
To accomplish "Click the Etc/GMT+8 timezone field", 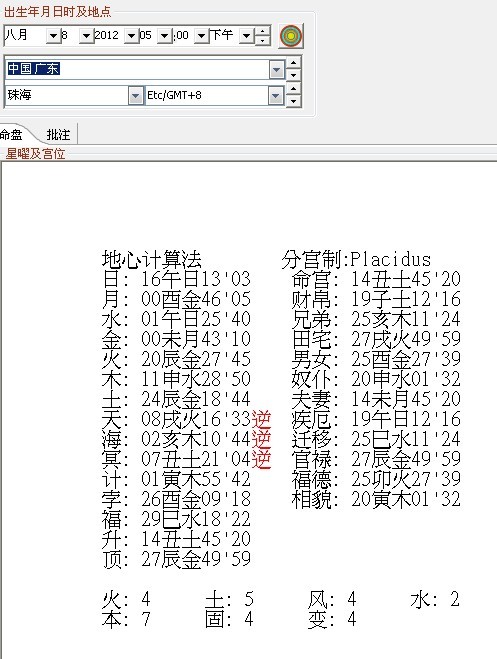I will (207, 95).
